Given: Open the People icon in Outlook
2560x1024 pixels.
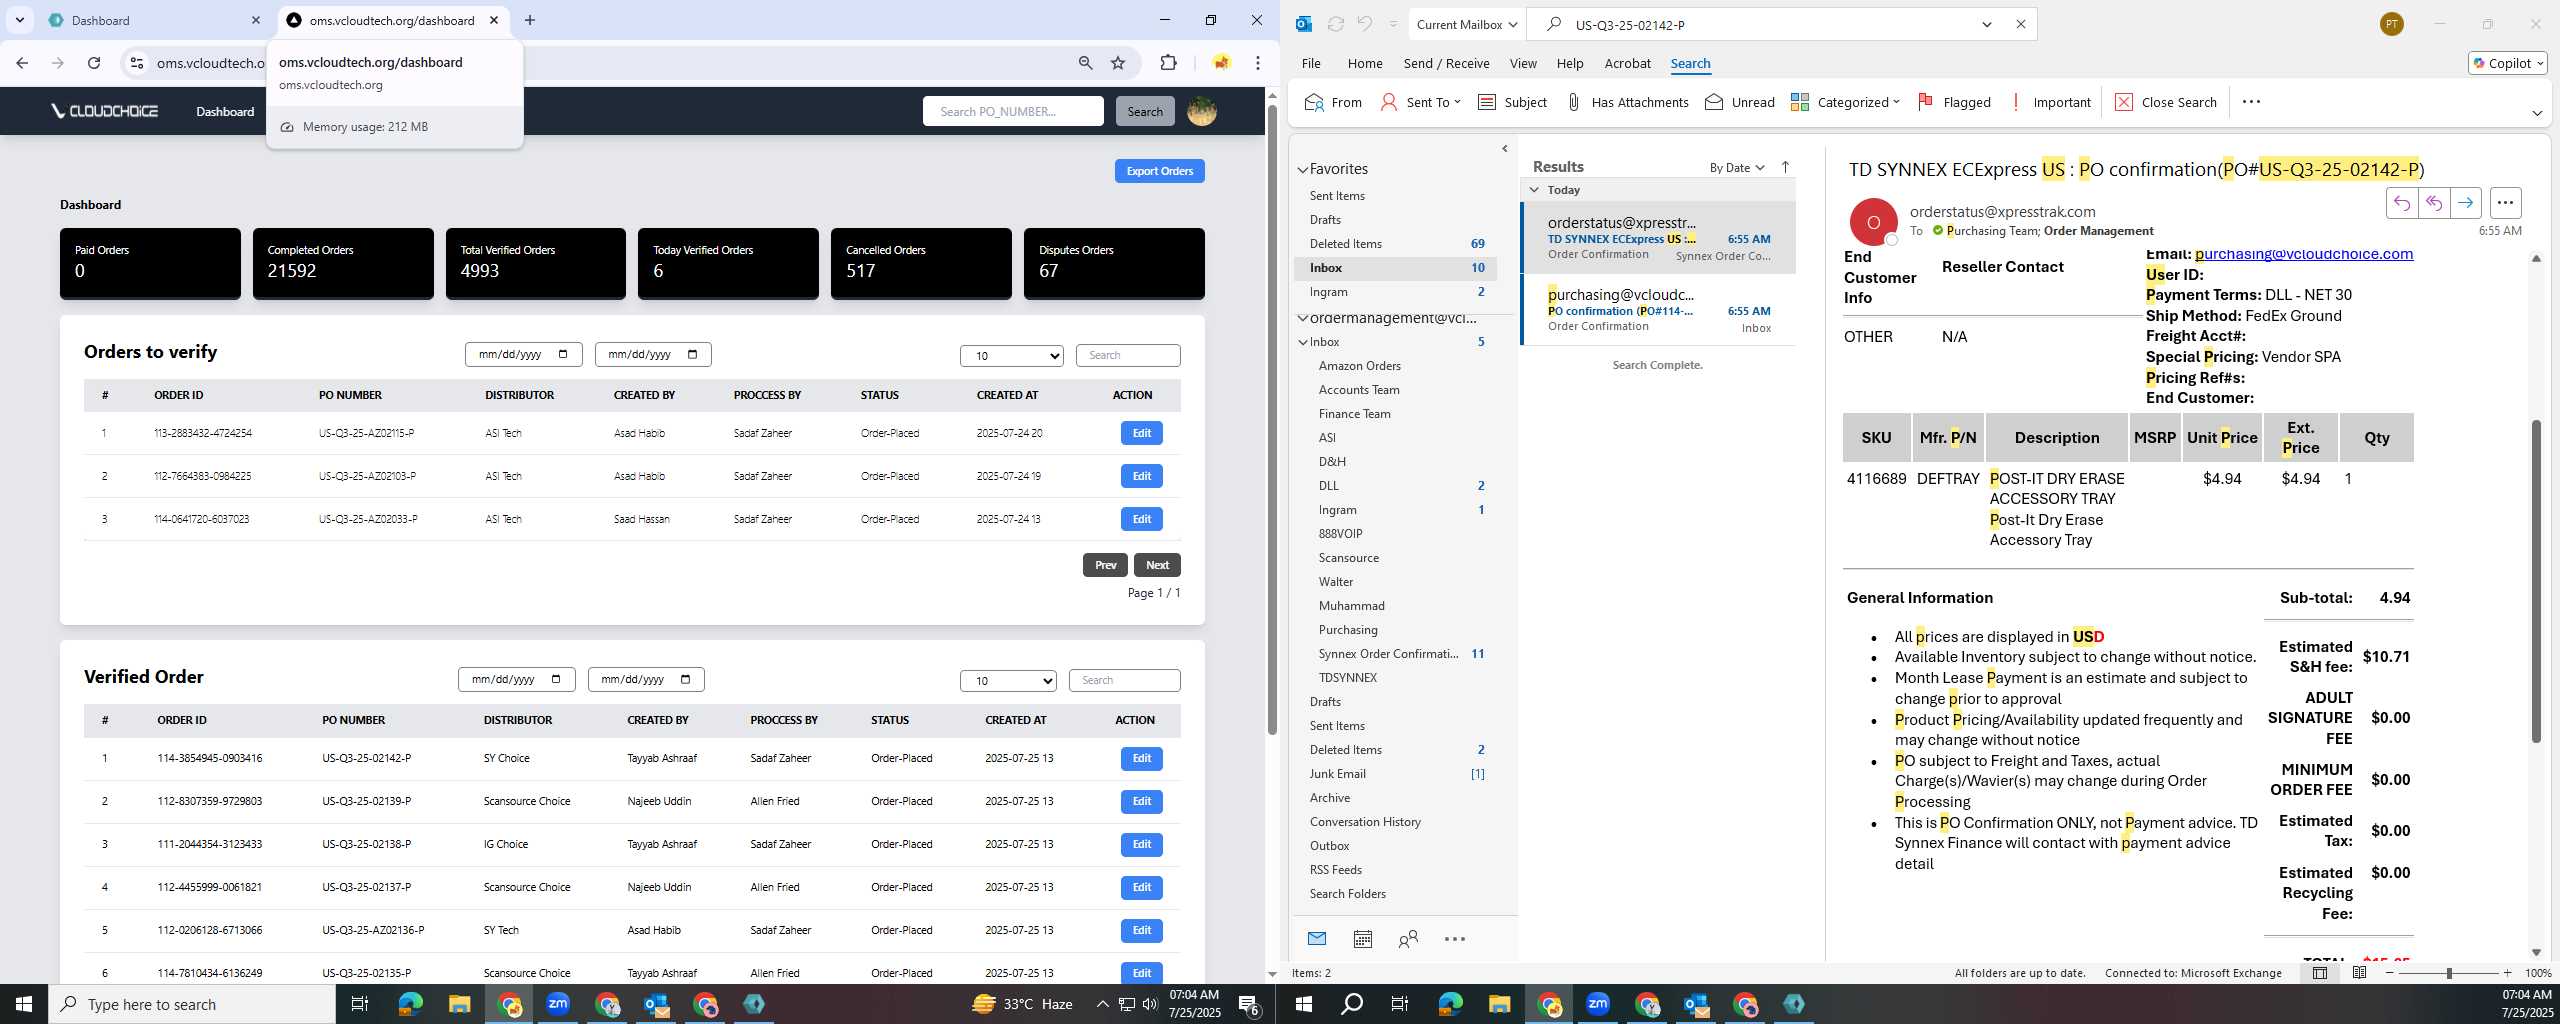Looking at the screenshot, I should [x=1408, y=939].
